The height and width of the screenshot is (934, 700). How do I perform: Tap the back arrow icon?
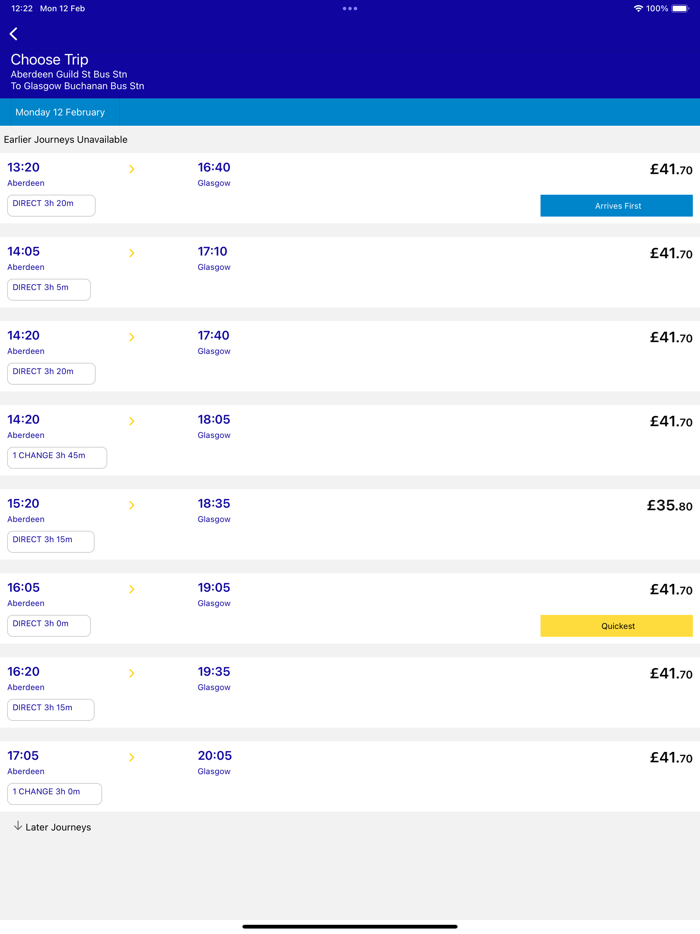tap(14, 34)
